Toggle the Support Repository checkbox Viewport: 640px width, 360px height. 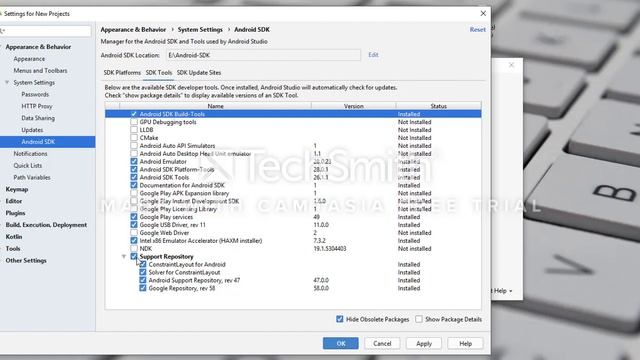click(x=134, y=256)
